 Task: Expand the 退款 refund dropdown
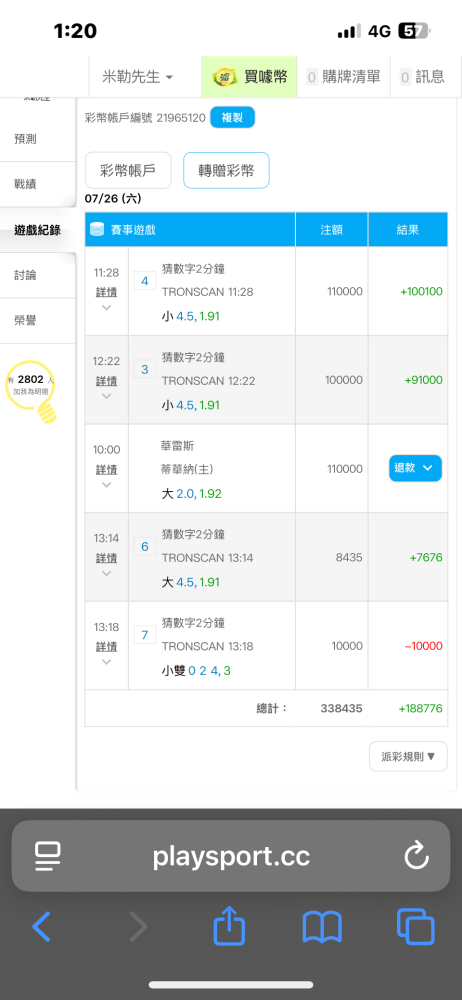tap(415, 468)
